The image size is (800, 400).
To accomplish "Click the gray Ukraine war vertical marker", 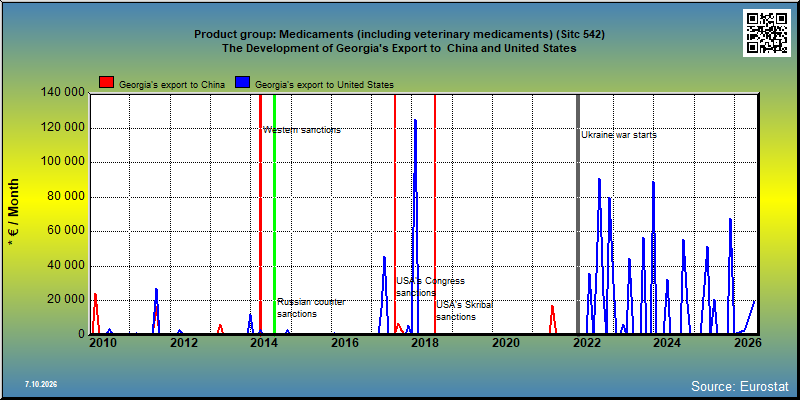I will (x=578, y=214).
